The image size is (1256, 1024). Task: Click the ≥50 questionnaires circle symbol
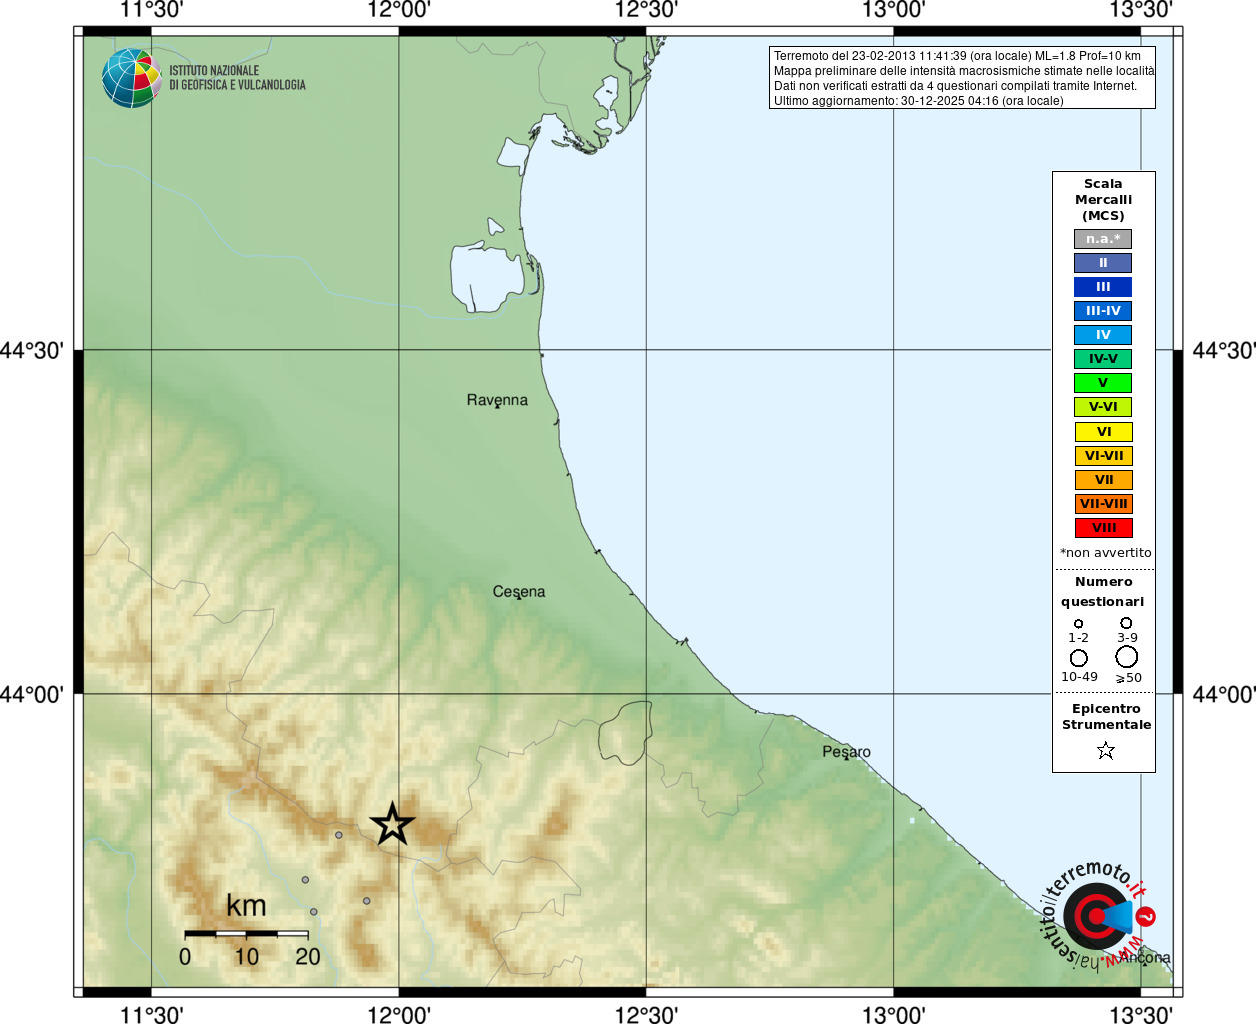coord(1127,657)
